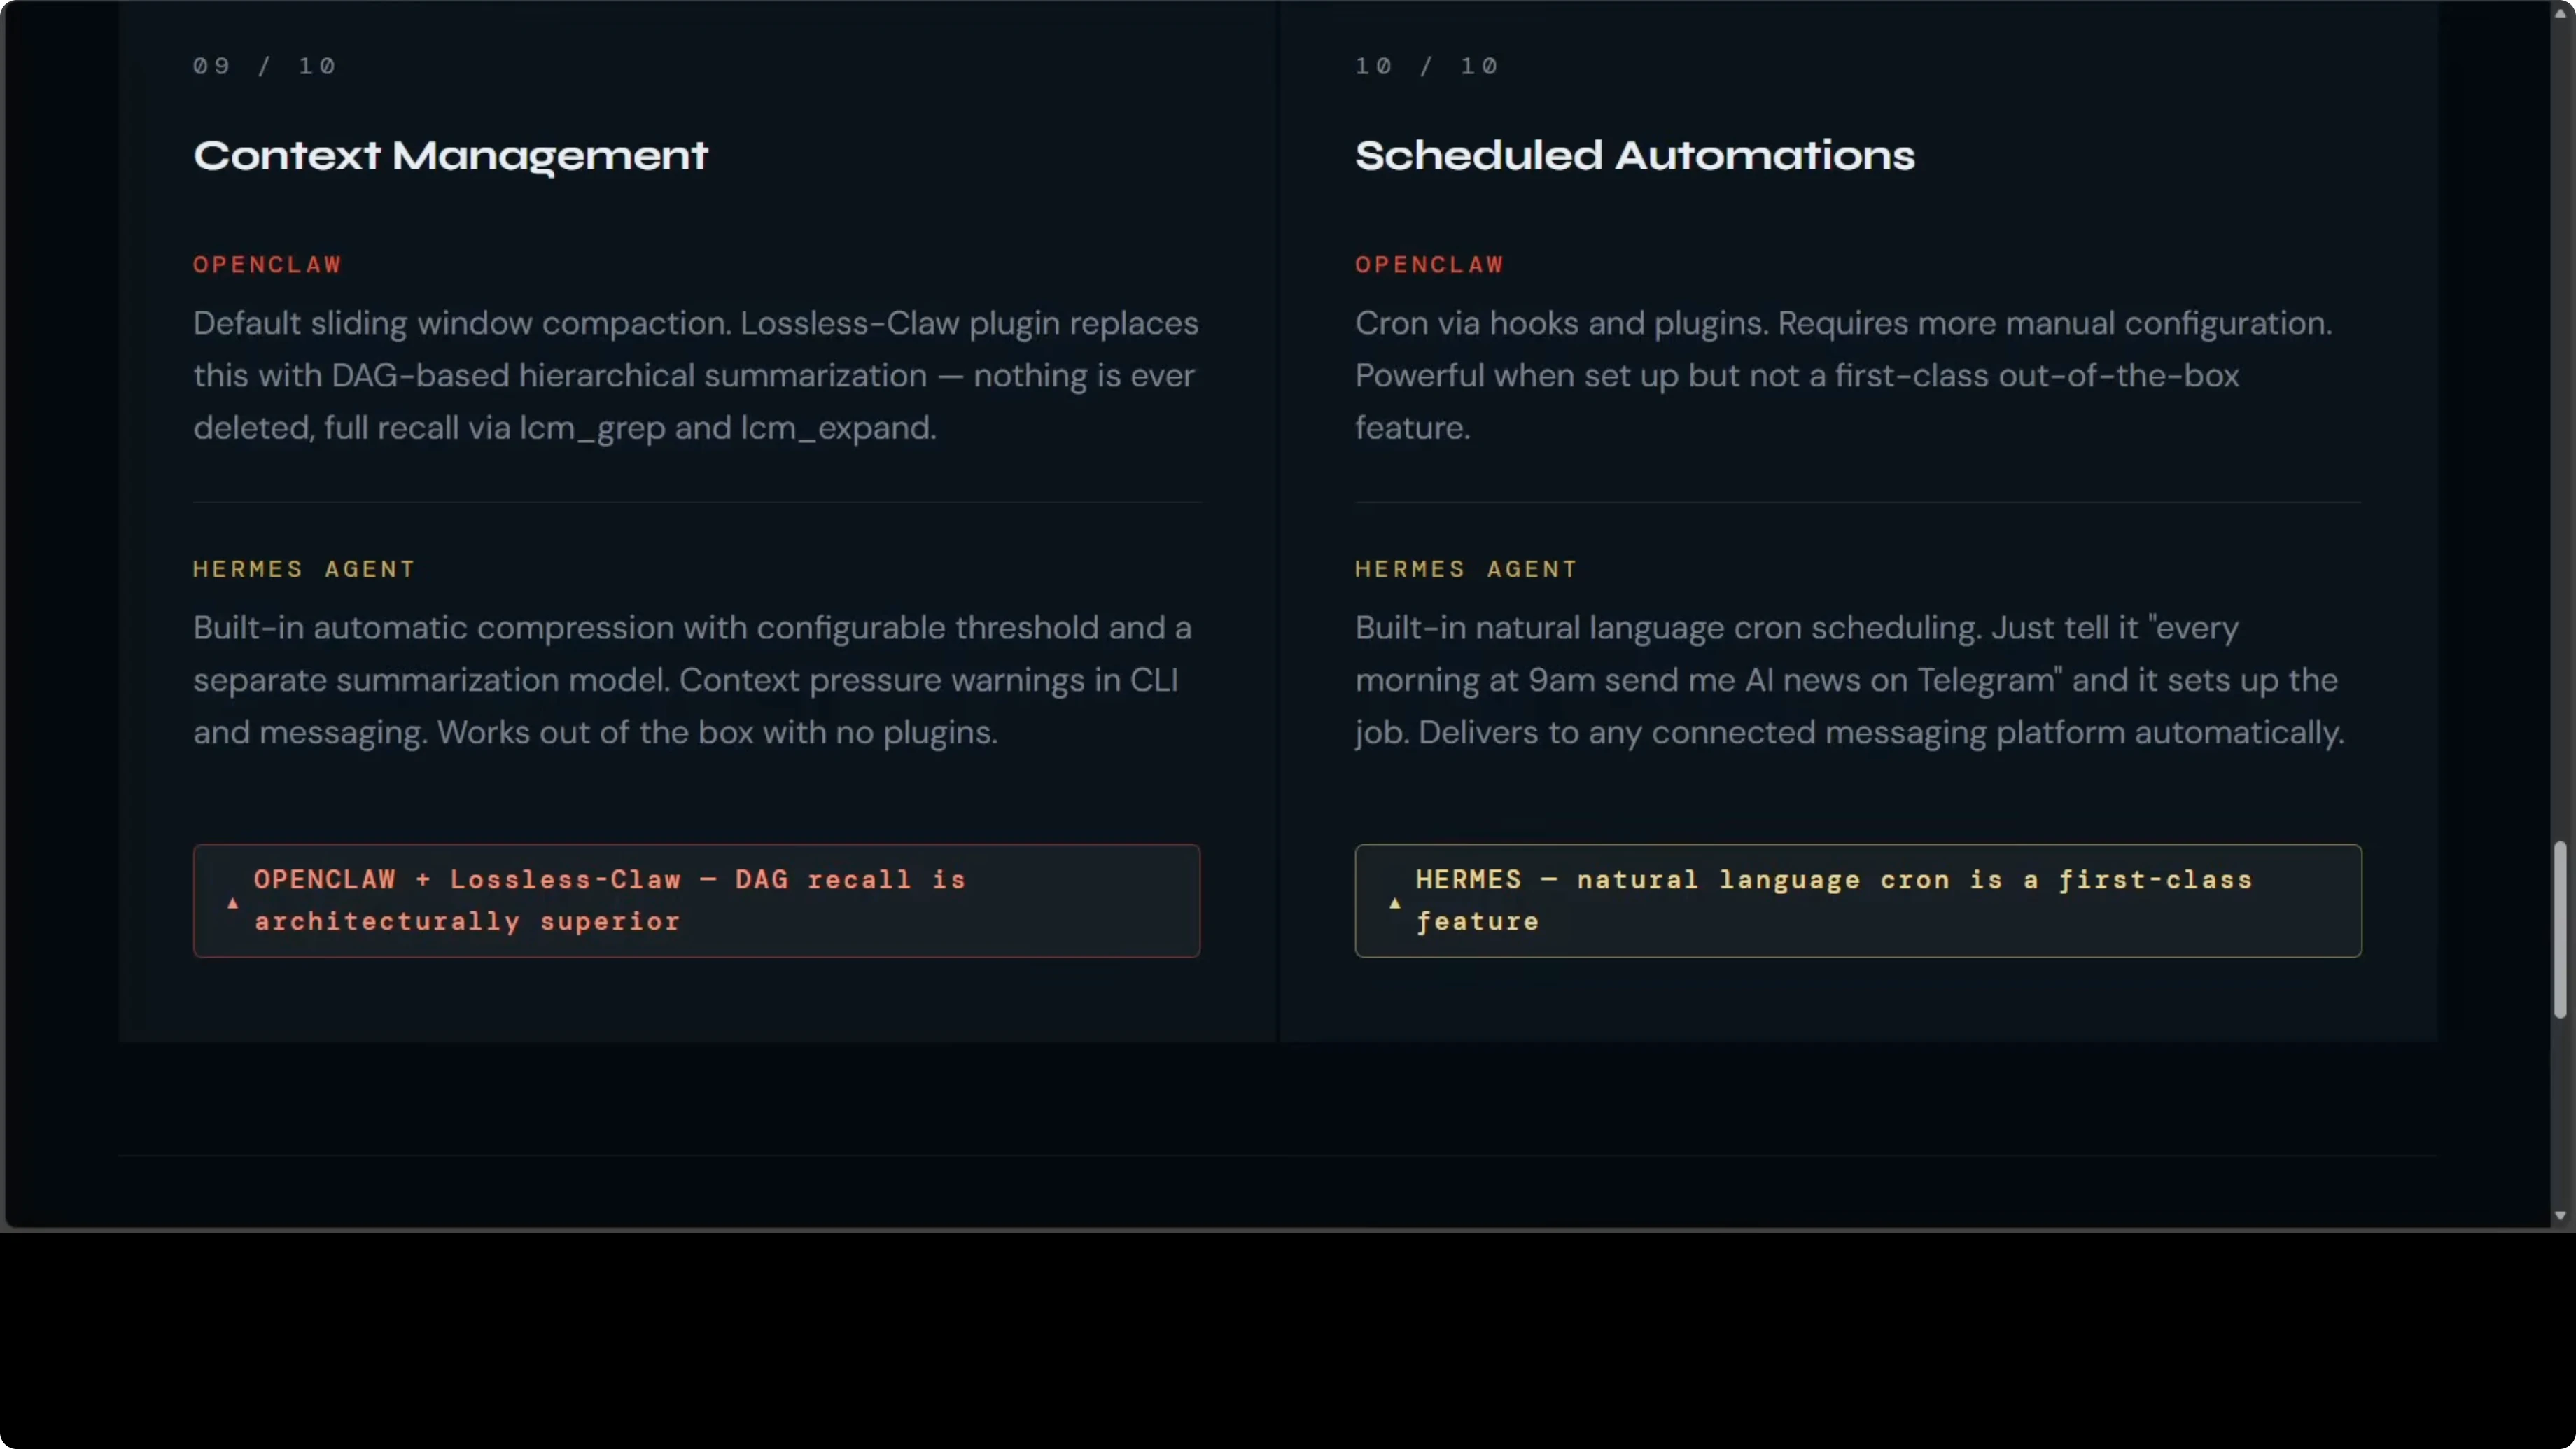Click the Context Management heading
This screenshot has height=1449, width=2576.
pyautogui.click(x=450, y=156)
